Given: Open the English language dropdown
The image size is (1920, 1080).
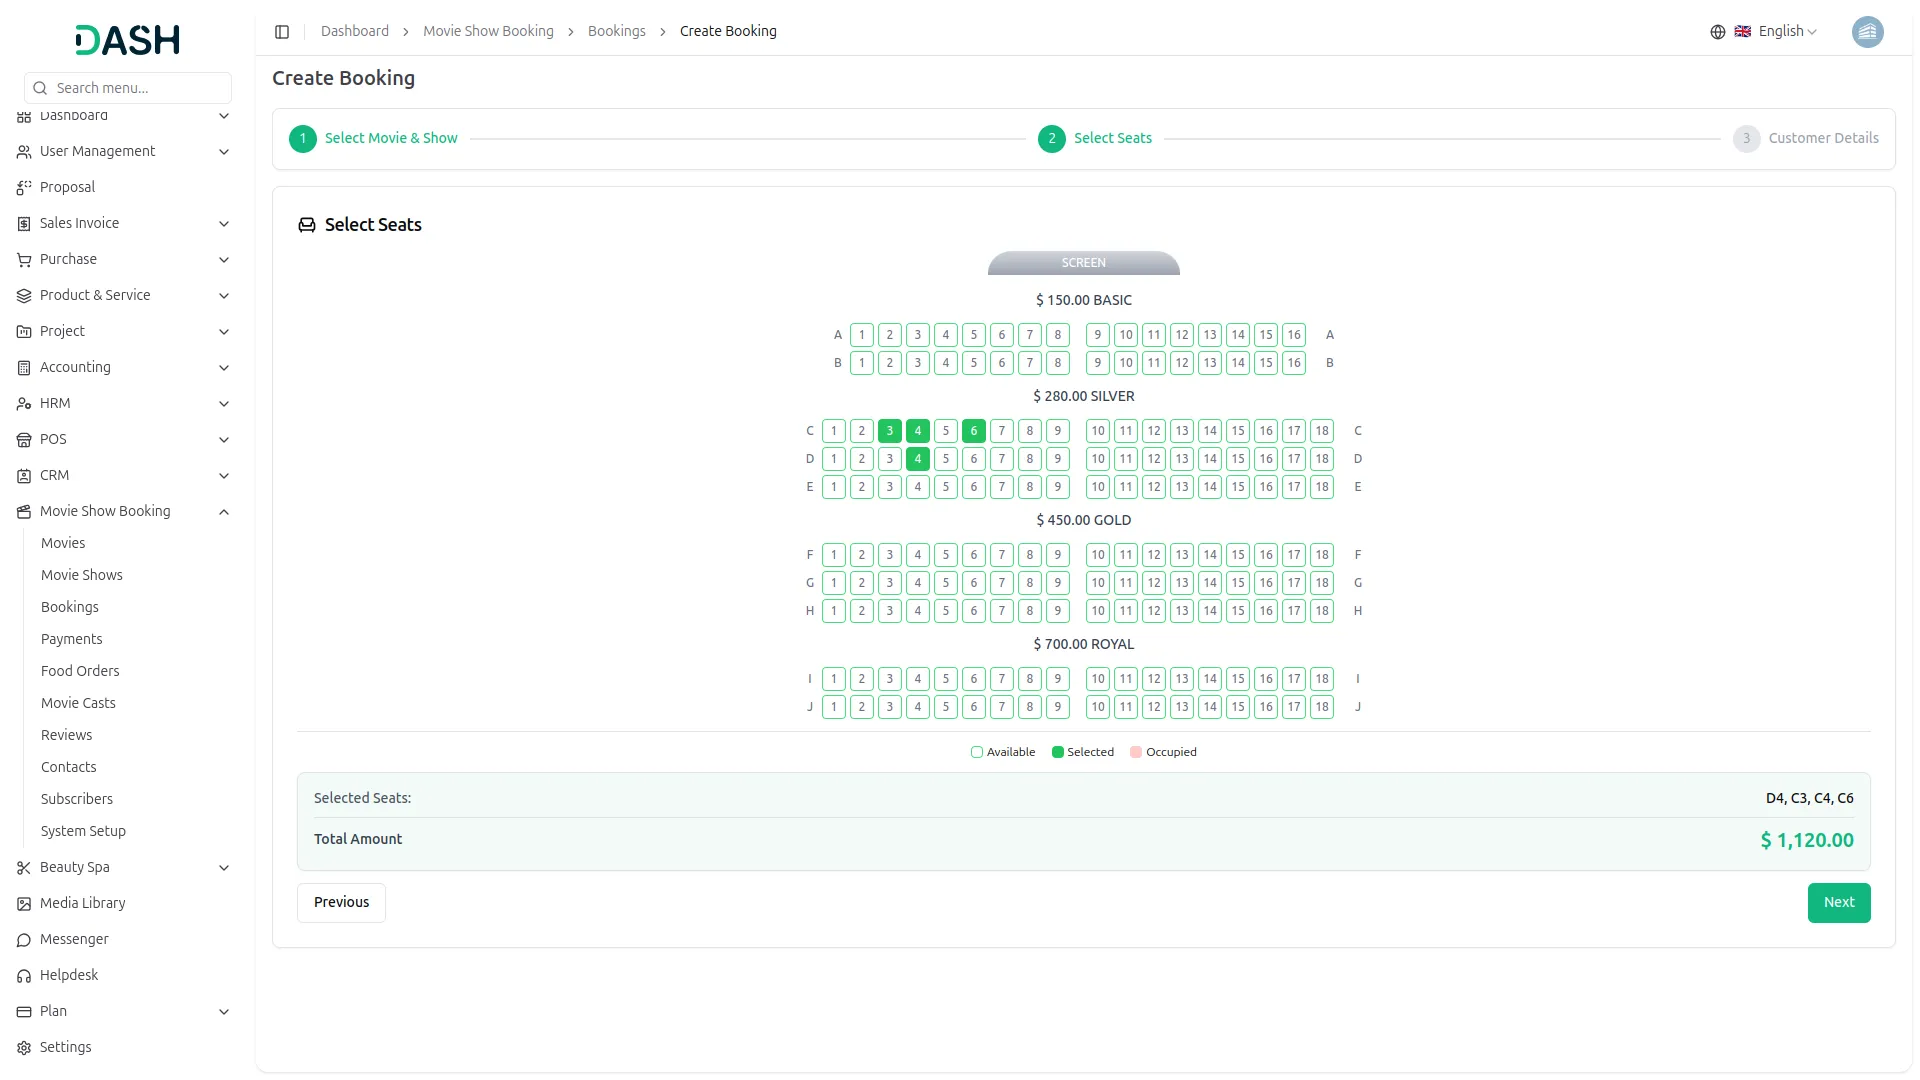Looking at the screenshot, I should (1781, 31).
